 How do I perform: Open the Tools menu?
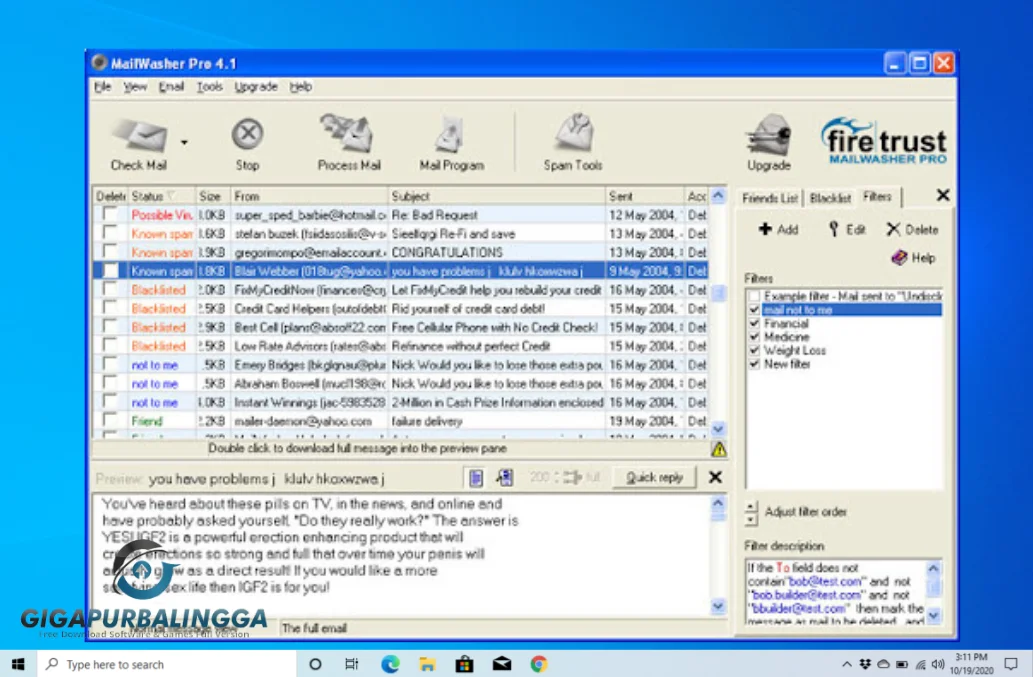209,86
